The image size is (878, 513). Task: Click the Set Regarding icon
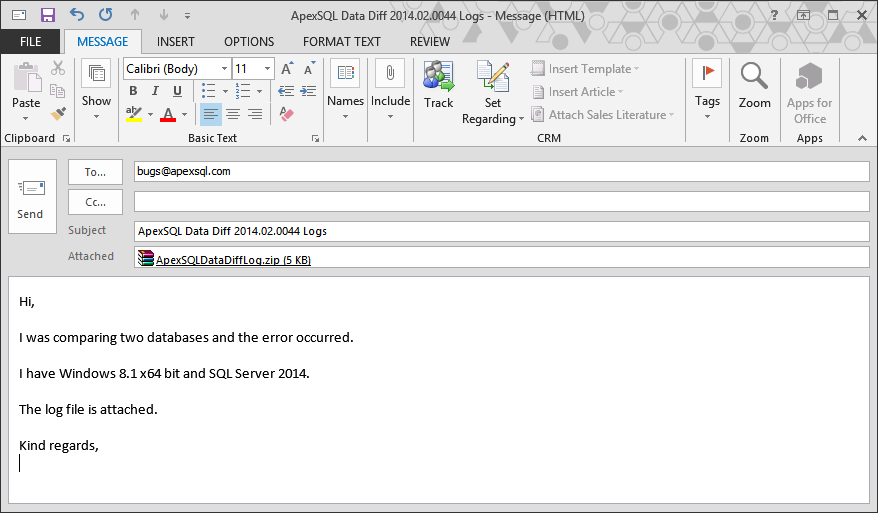pos(493,76)
